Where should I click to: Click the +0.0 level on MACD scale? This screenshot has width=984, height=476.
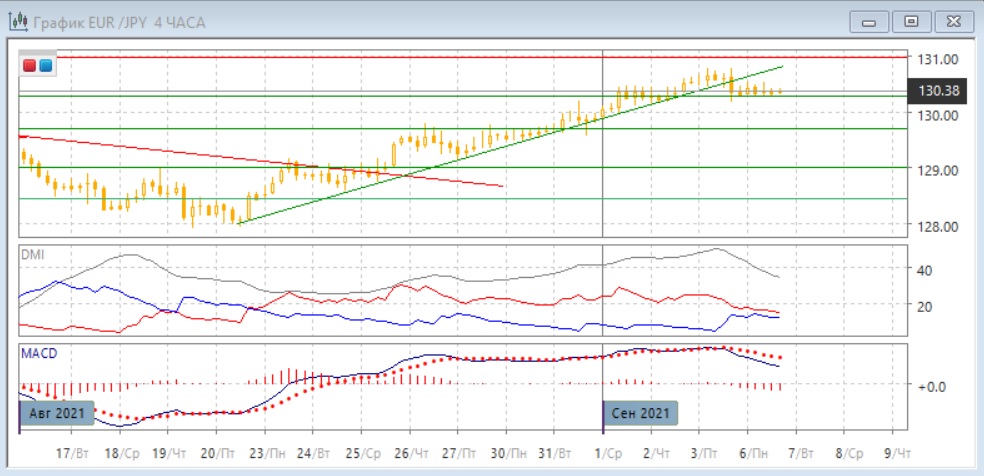pos(930,385)
